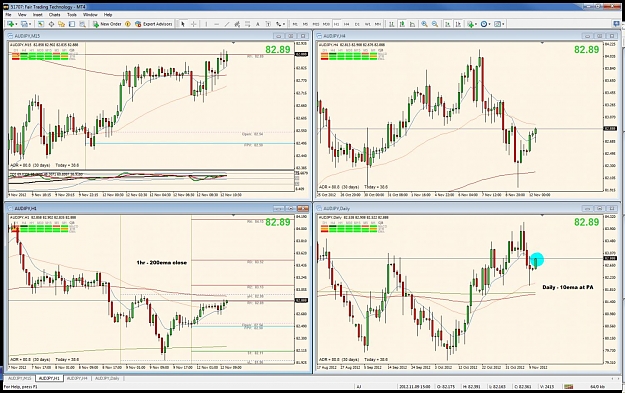Image resolution: width=625 pixels, height=393 pixels.
Task: Select the 'Daily - 10ema at PA' label
Action: click(x=568, y=287)
